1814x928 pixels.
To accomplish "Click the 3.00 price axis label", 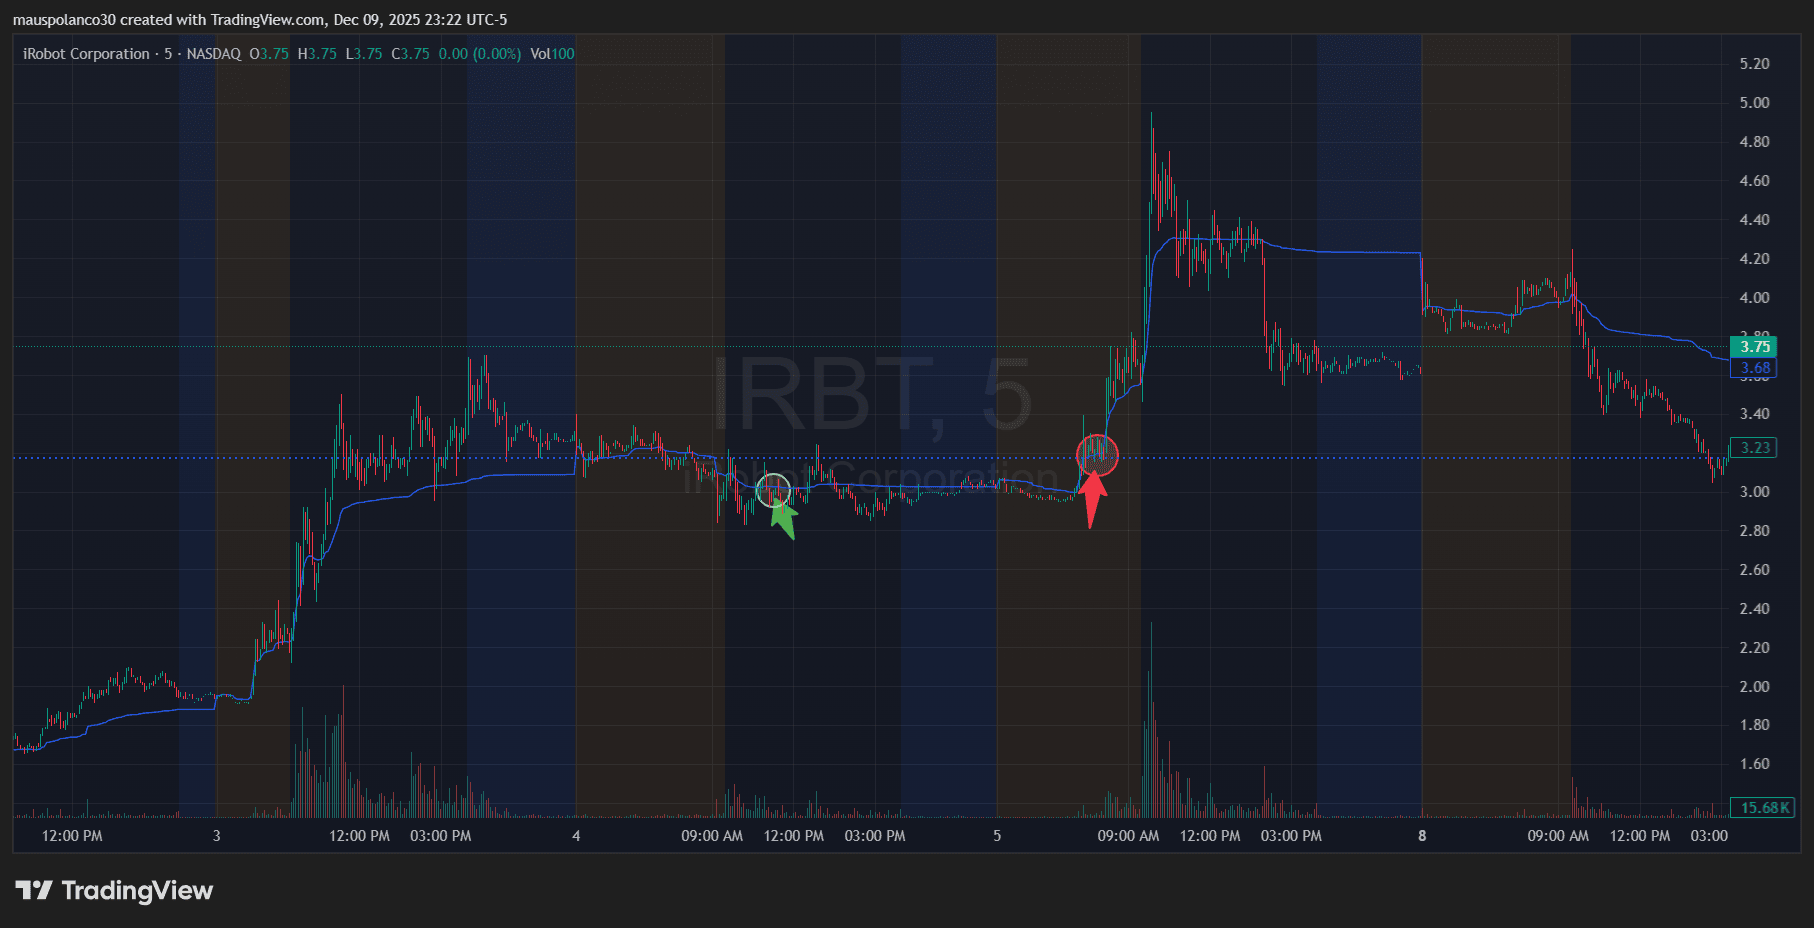I will (1754, 492).
